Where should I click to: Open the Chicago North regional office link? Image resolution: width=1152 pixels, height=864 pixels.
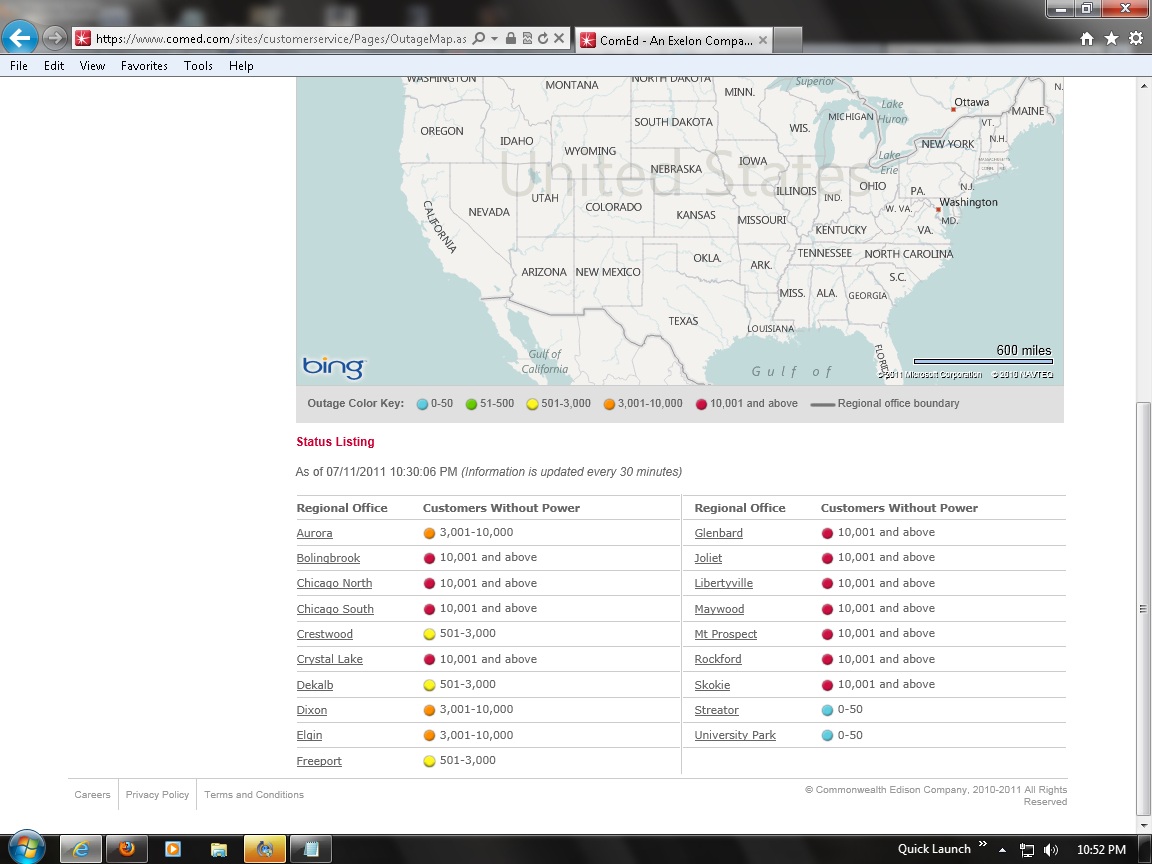pos(334,583)
